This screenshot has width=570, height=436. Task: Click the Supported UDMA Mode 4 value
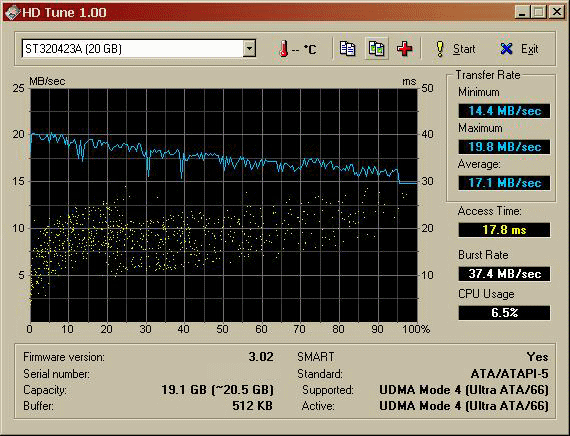463,390
